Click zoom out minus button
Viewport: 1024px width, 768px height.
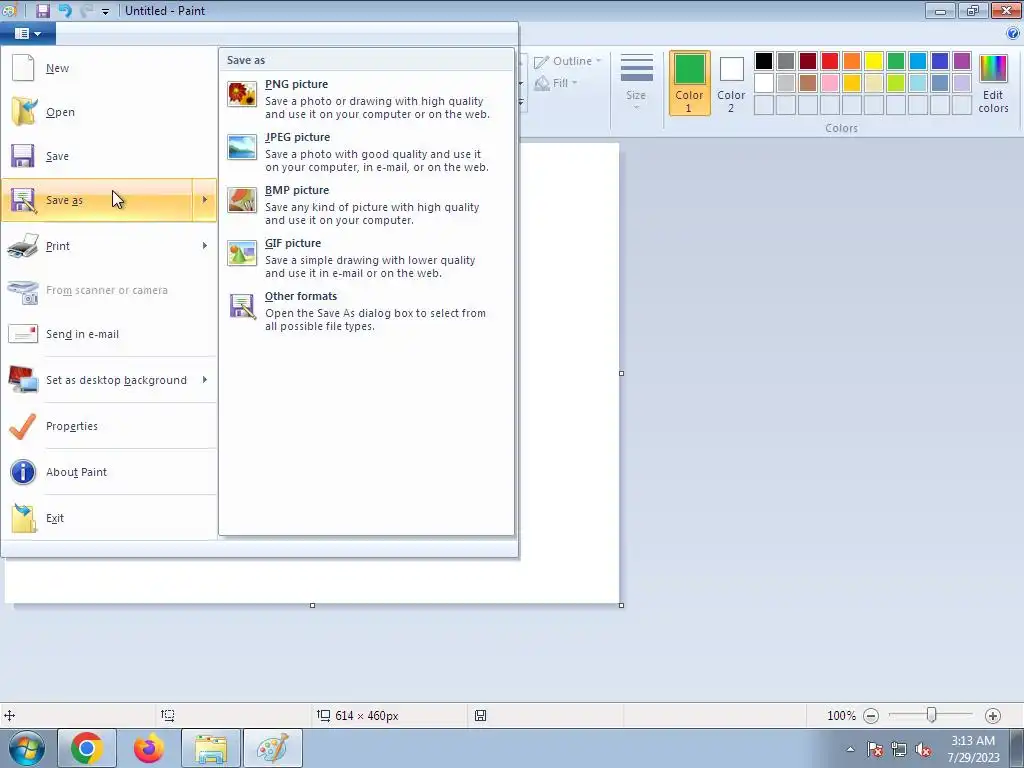click(x=871, y=716)
